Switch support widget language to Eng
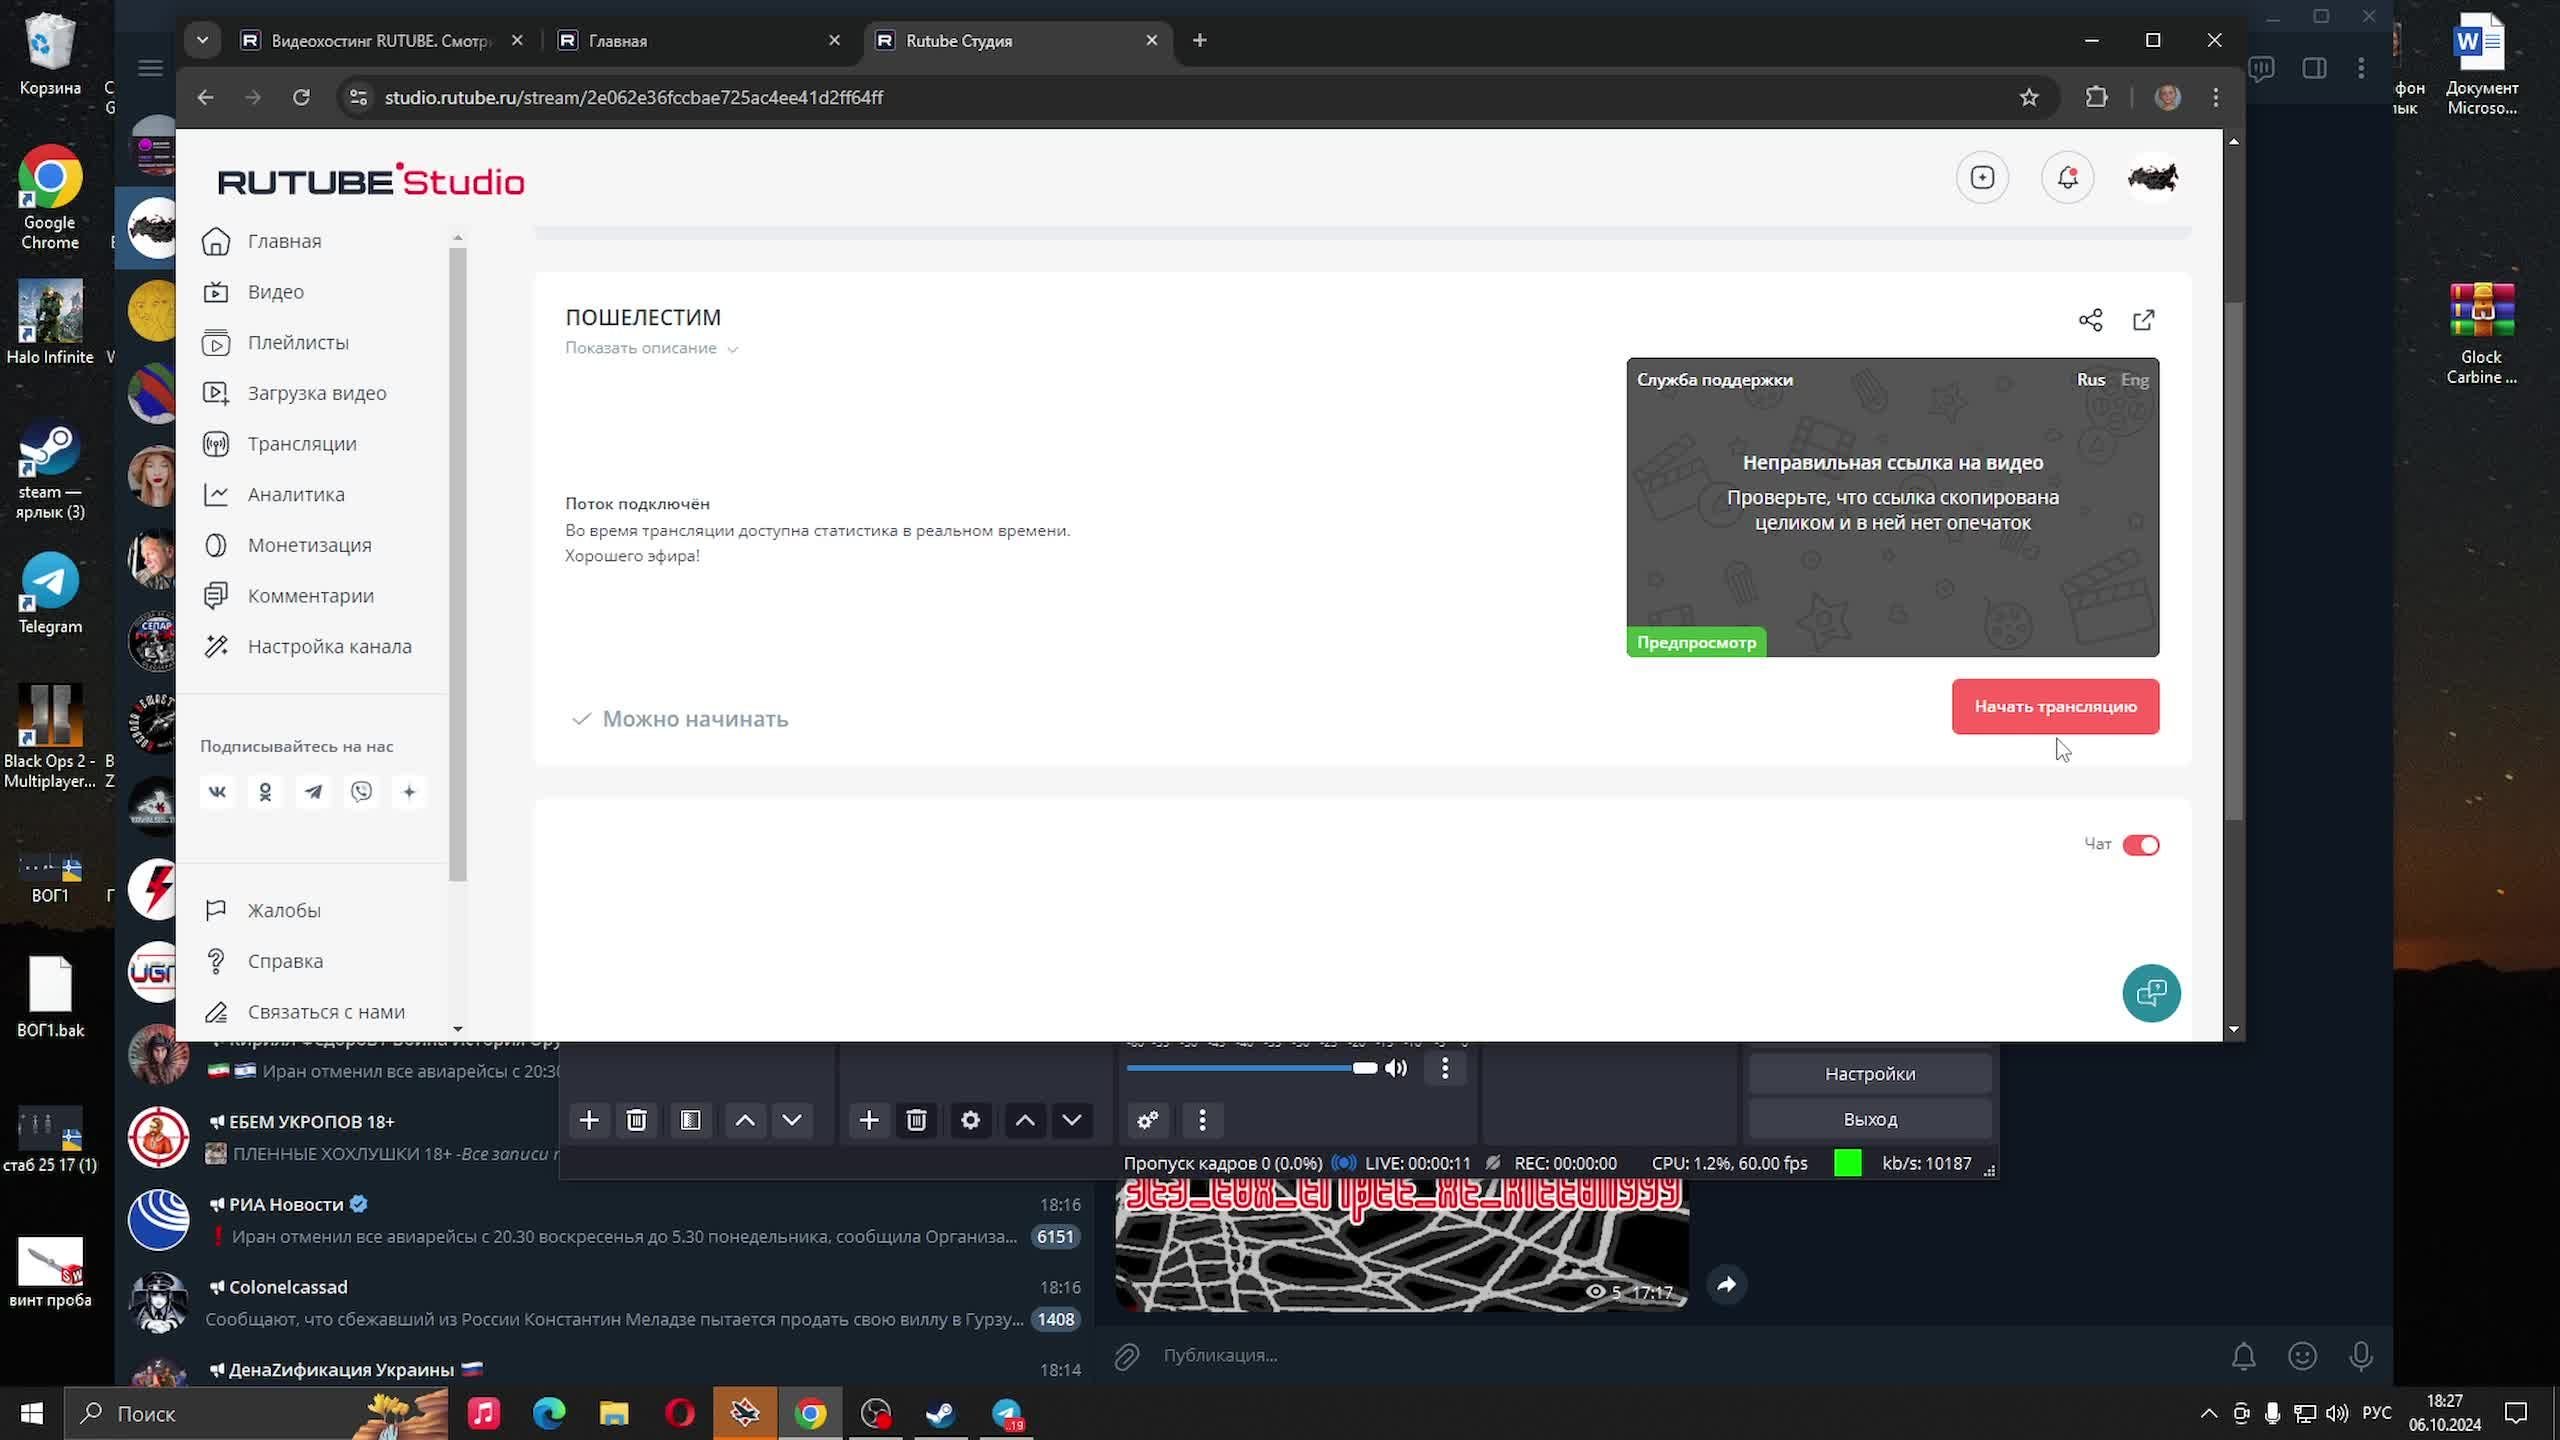This screenshot has height=1440, width=2560. (x=2134, y=380)
